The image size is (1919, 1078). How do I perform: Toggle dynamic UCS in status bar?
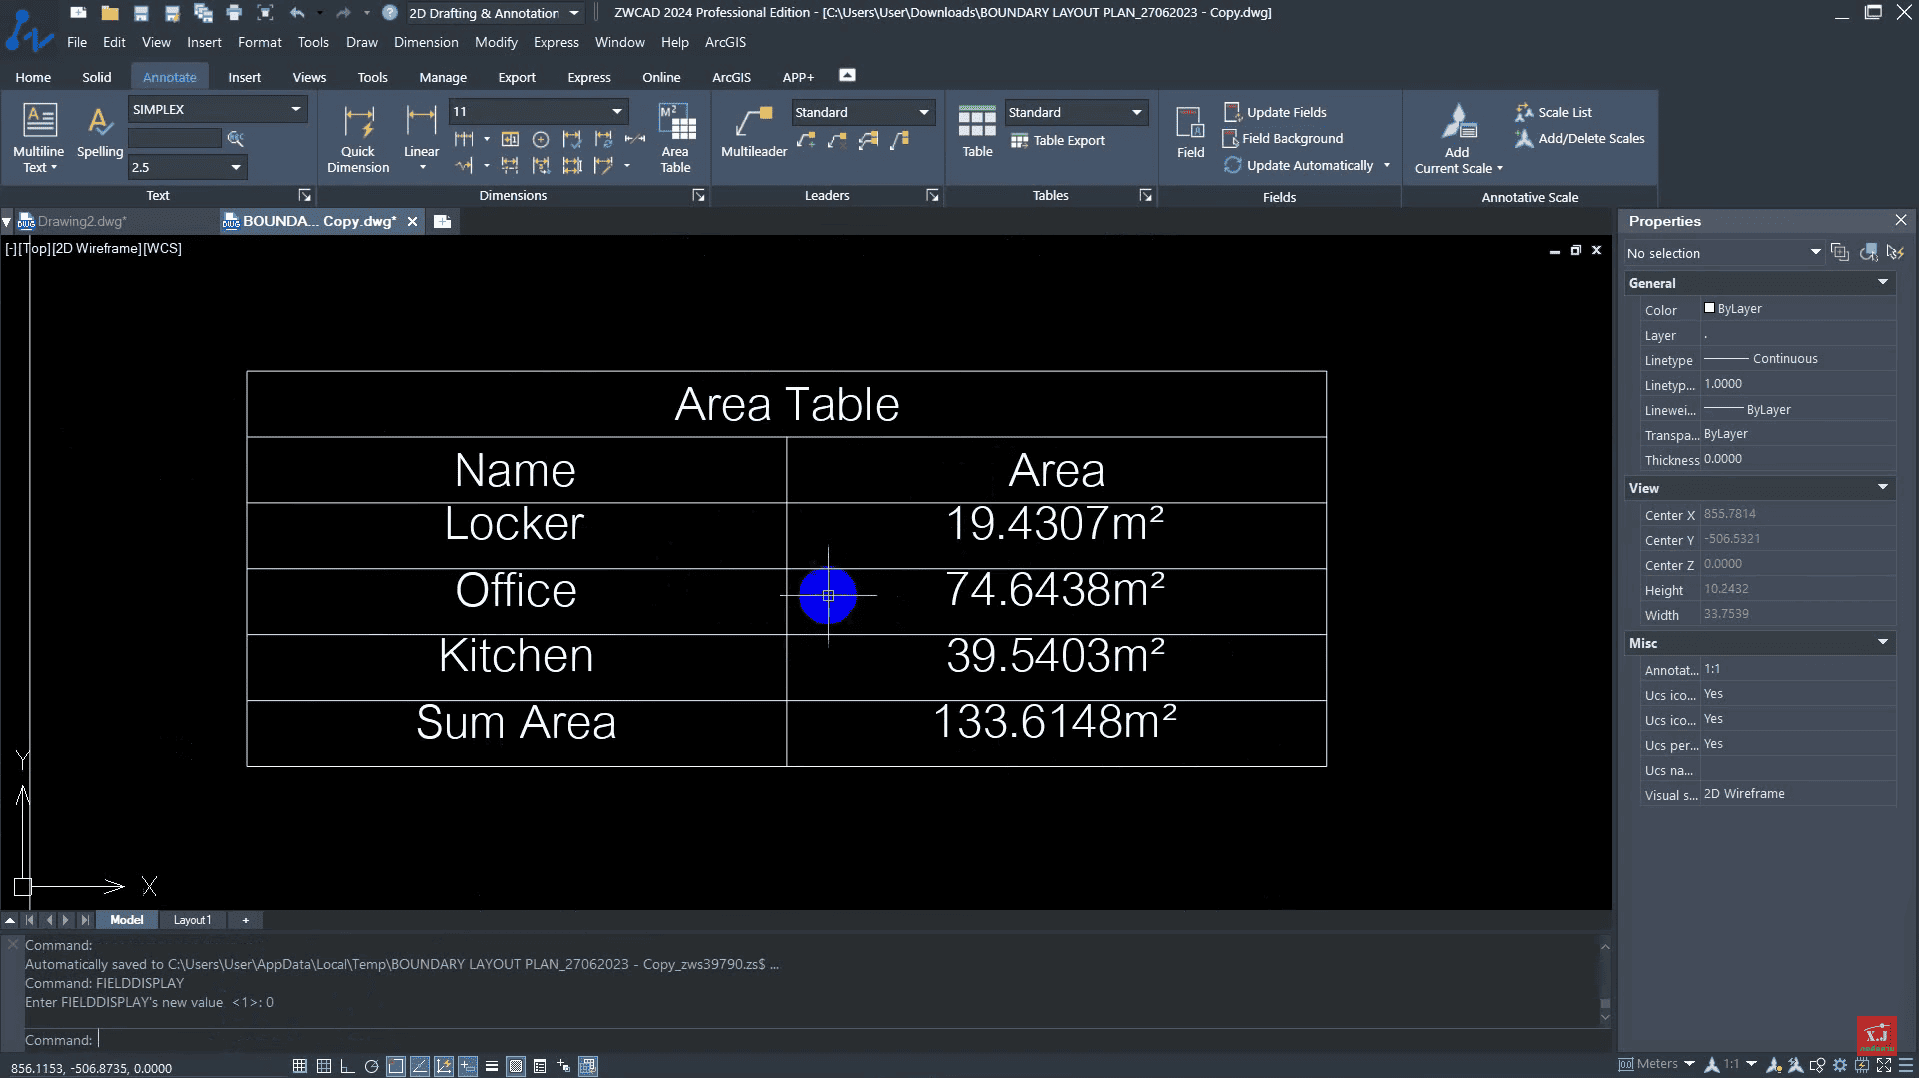443,1066
